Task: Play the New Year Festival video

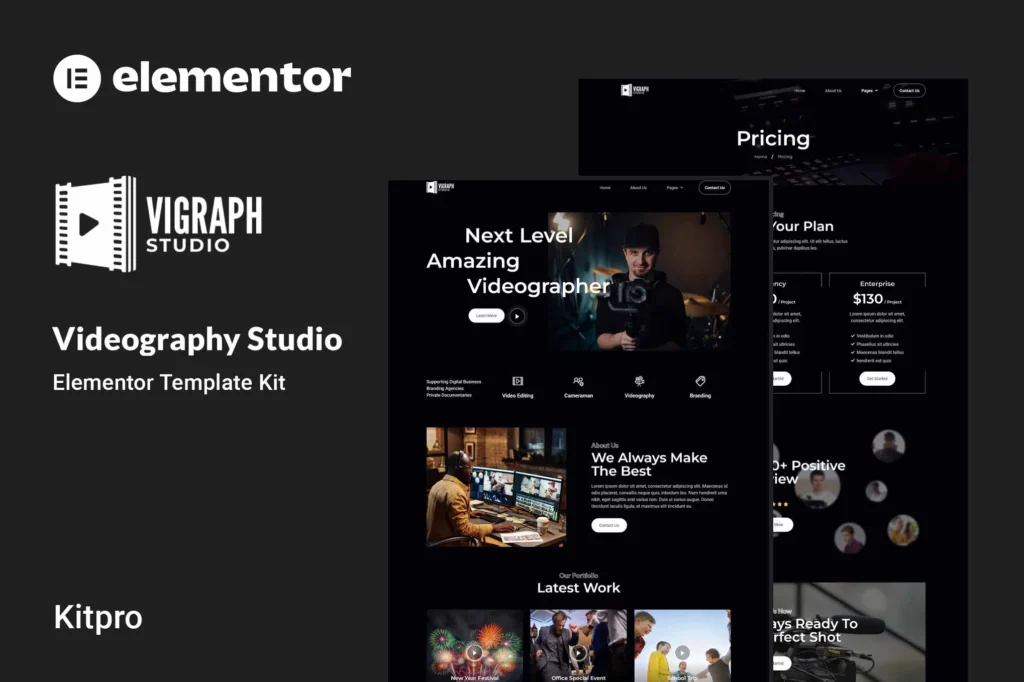Action: (474, 652)
